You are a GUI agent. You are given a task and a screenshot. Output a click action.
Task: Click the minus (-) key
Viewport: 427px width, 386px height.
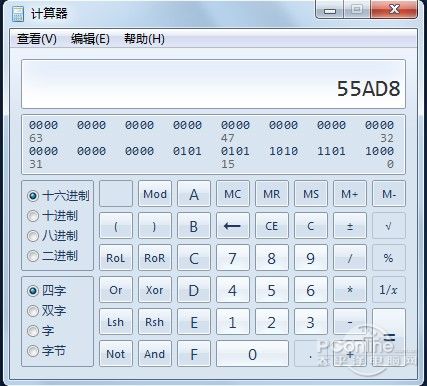coord(350,322)
